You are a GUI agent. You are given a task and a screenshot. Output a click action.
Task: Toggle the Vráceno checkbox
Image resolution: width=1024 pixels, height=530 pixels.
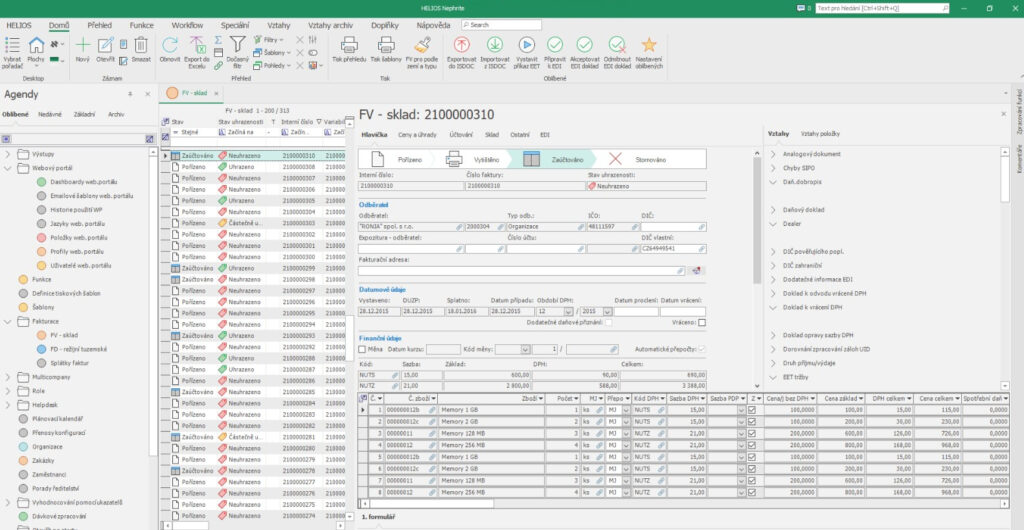[702, 322]
